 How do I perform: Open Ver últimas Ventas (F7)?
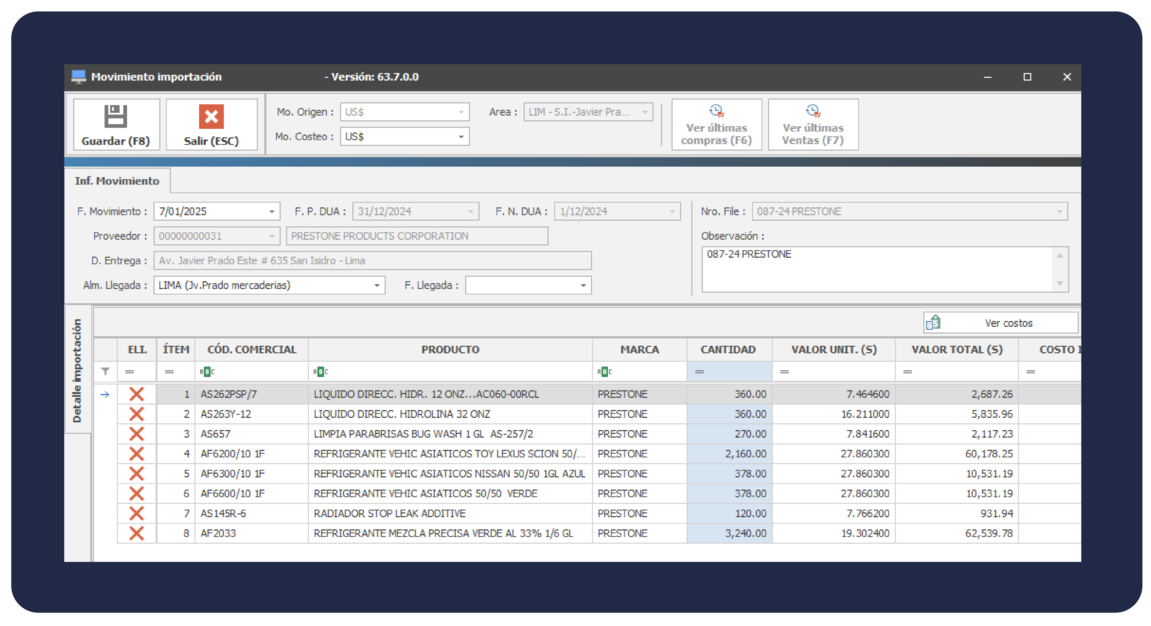[x=812, y=124]
